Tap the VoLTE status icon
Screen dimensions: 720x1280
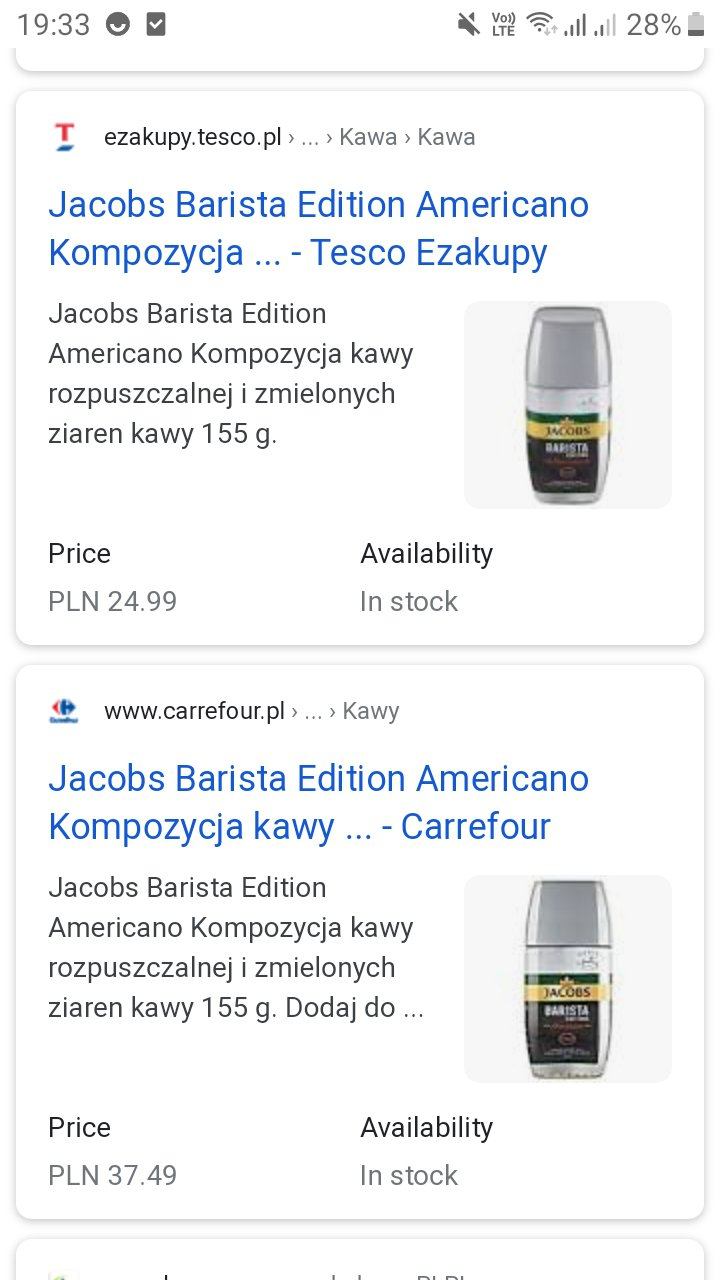point(503,25)
